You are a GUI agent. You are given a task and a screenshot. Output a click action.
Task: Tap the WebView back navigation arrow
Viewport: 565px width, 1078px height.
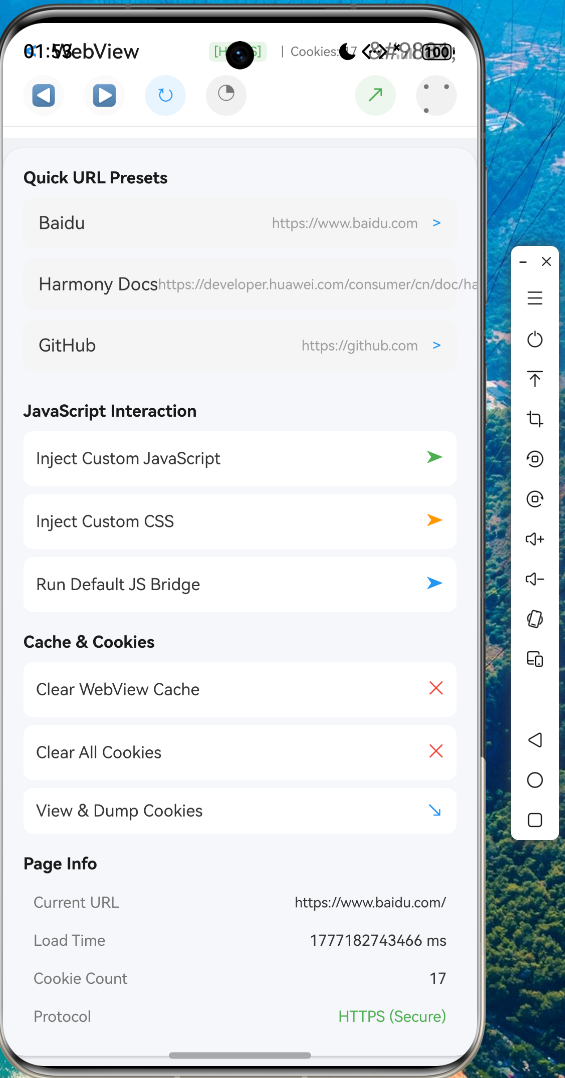43,95
